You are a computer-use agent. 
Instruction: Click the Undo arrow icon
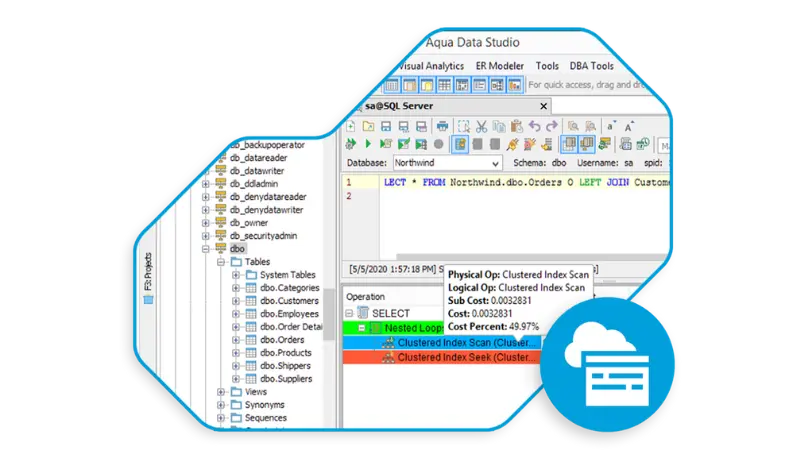pos(534,126)
